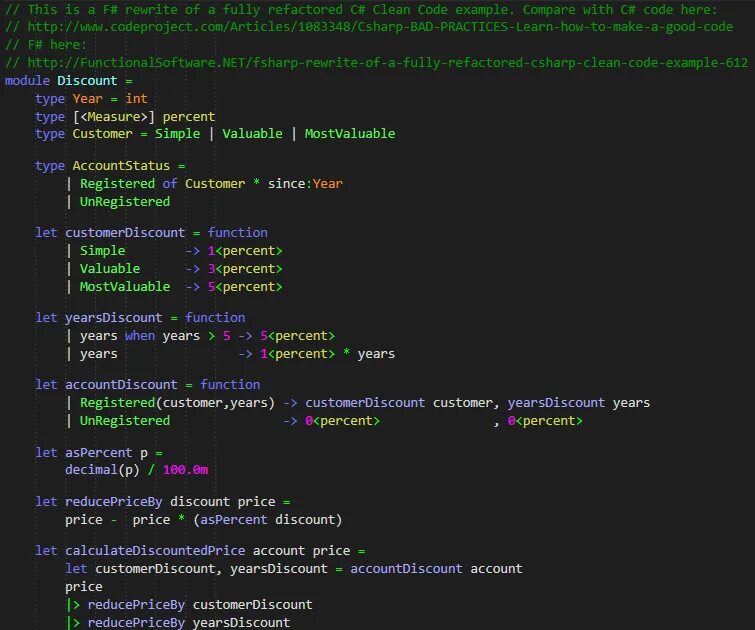Click 'since:Year' in the Registered case

point(305,184)
